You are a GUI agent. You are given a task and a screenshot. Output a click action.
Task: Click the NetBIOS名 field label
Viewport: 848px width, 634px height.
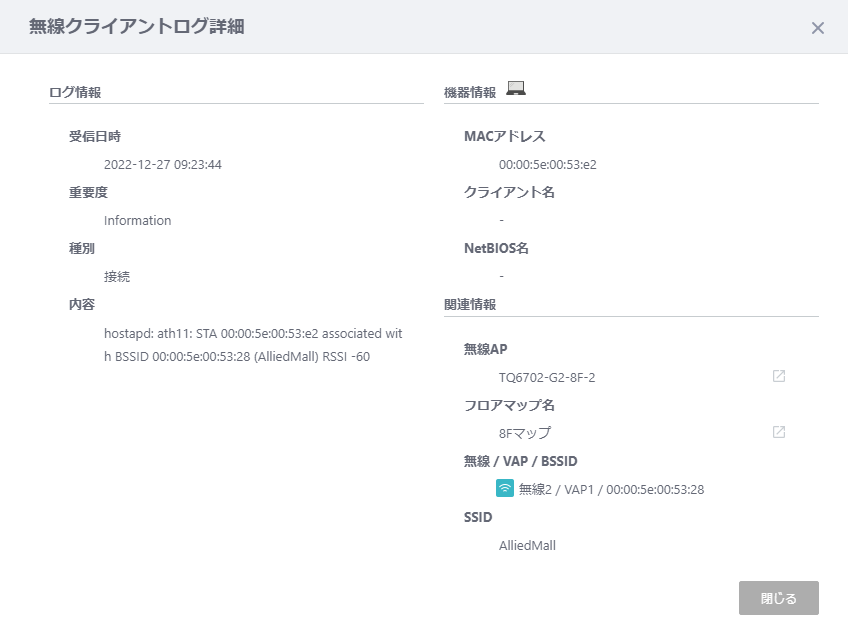(x=496, y=248)
